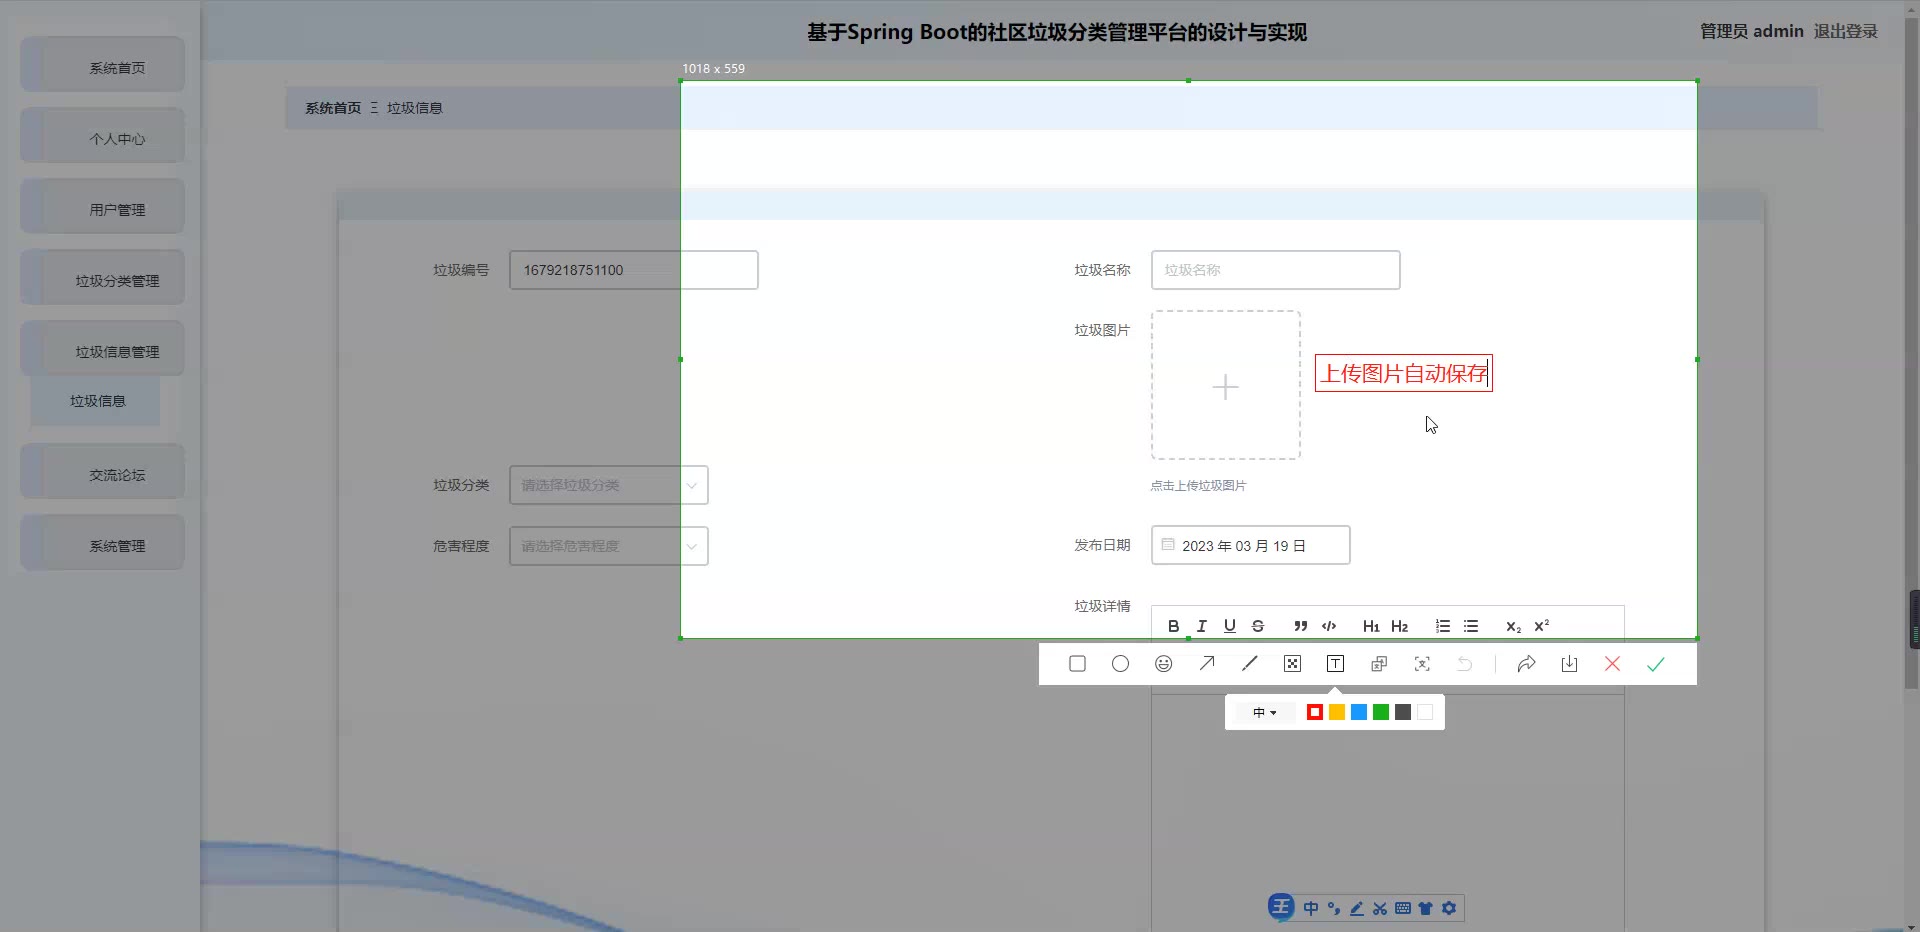Insert blockquote in rich text editor
The image size is (1920, 932).
coord(1300,626)
